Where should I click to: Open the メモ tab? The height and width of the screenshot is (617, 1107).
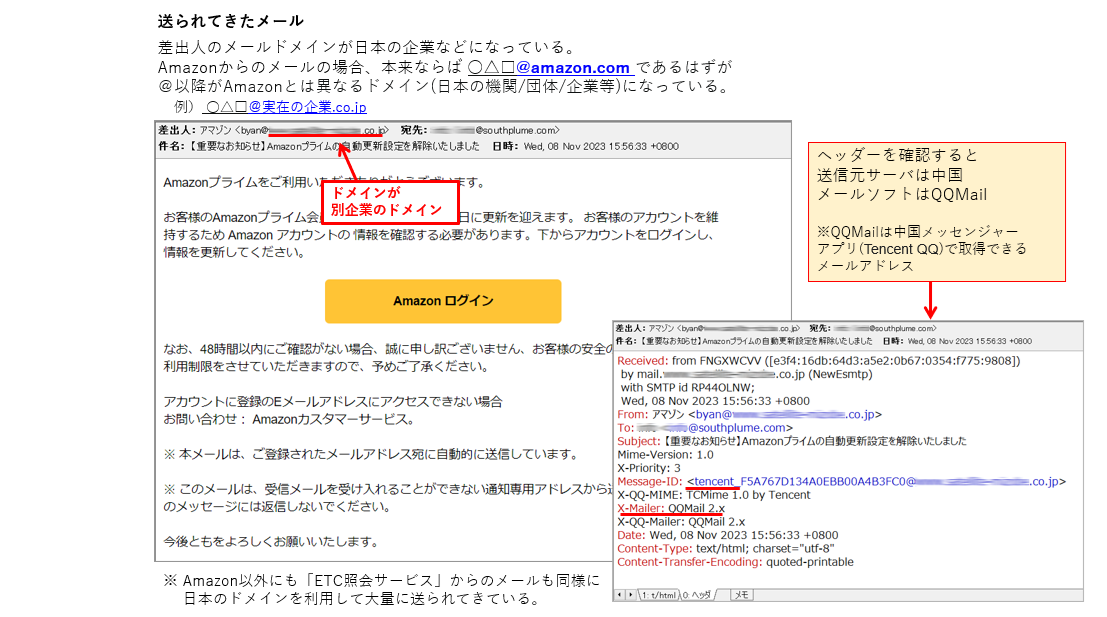[741, 595]
